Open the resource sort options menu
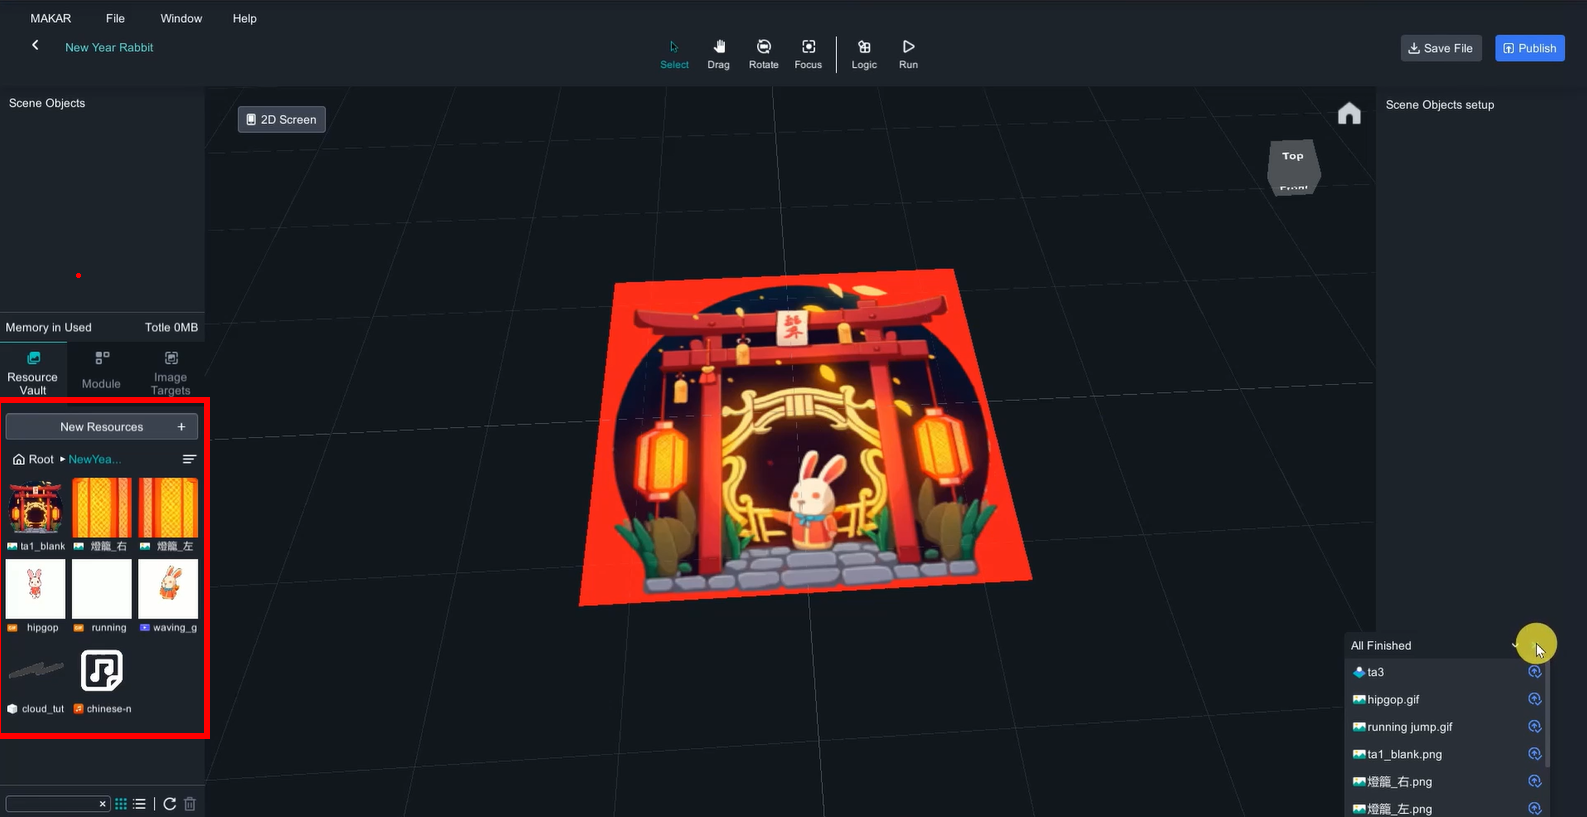This screenshot has height=817, width=1587. pyautogui.click(x=189, y=459)
